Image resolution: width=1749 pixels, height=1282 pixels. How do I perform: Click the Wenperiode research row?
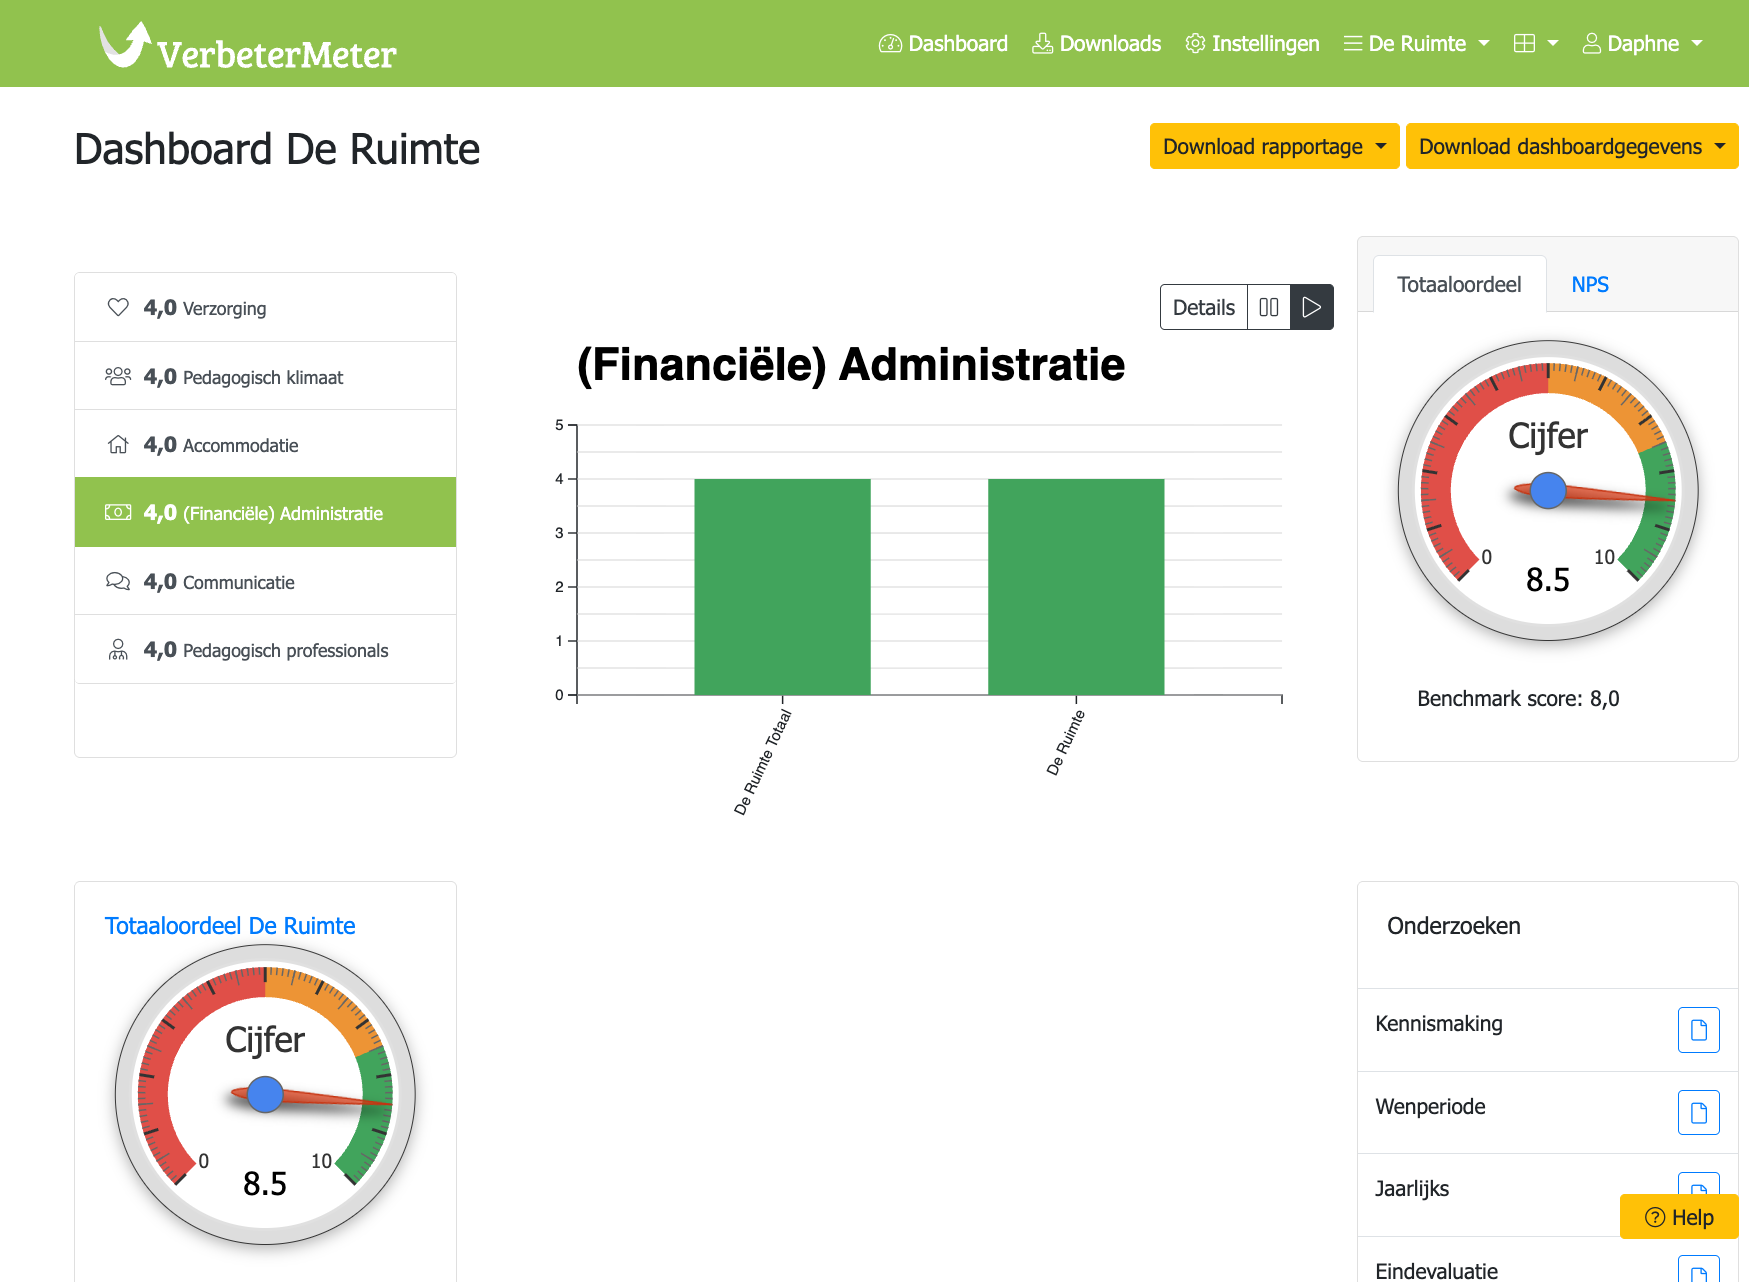[1547, 1113]
